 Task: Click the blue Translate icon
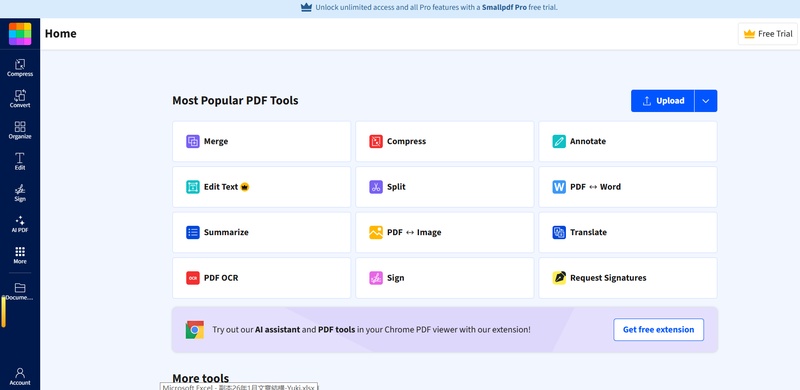click(559, 232)
